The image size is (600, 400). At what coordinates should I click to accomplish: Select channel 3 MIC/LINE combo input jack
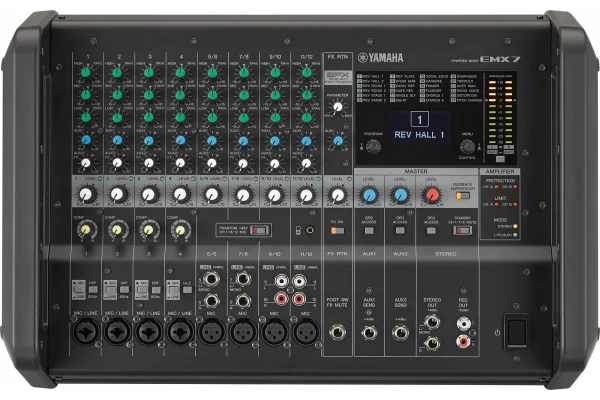point(149,331)
